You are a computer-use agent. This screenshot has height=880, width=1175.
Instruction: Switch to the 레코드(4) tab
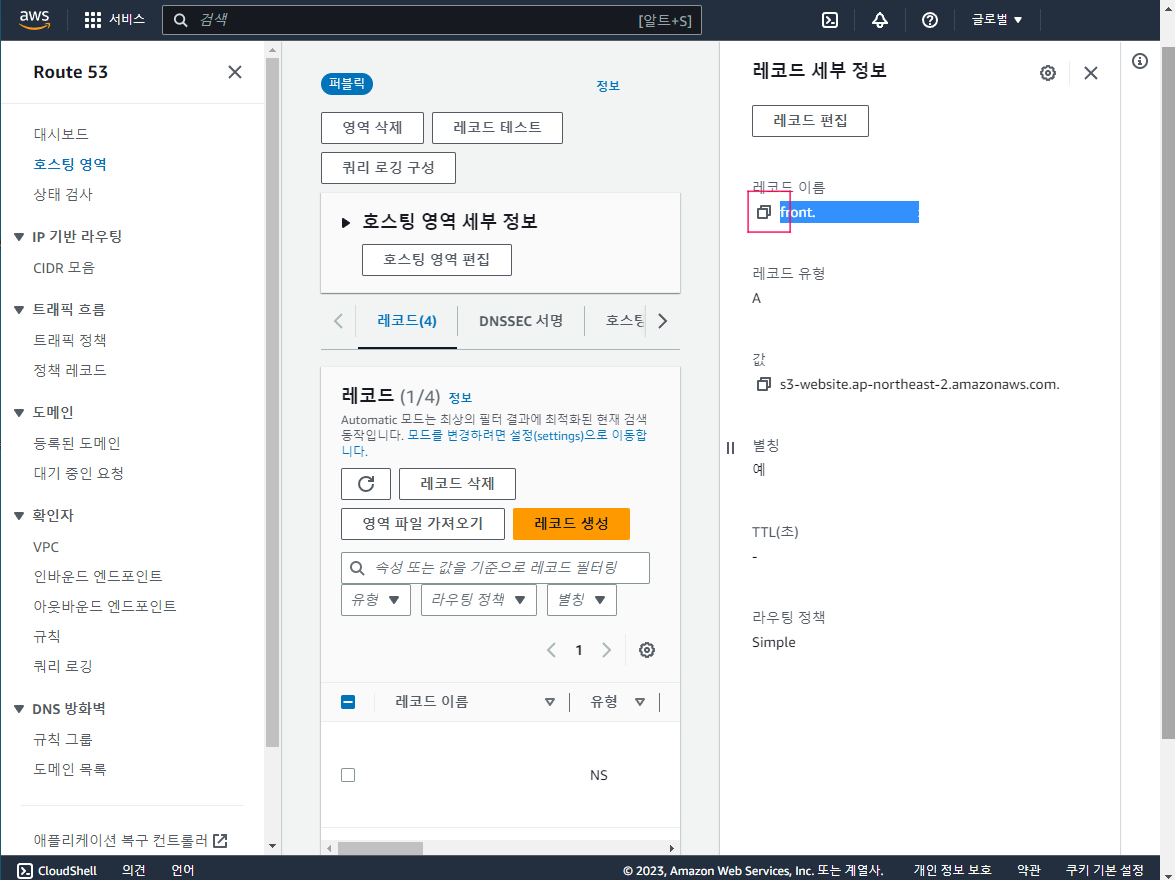[407, 321]
